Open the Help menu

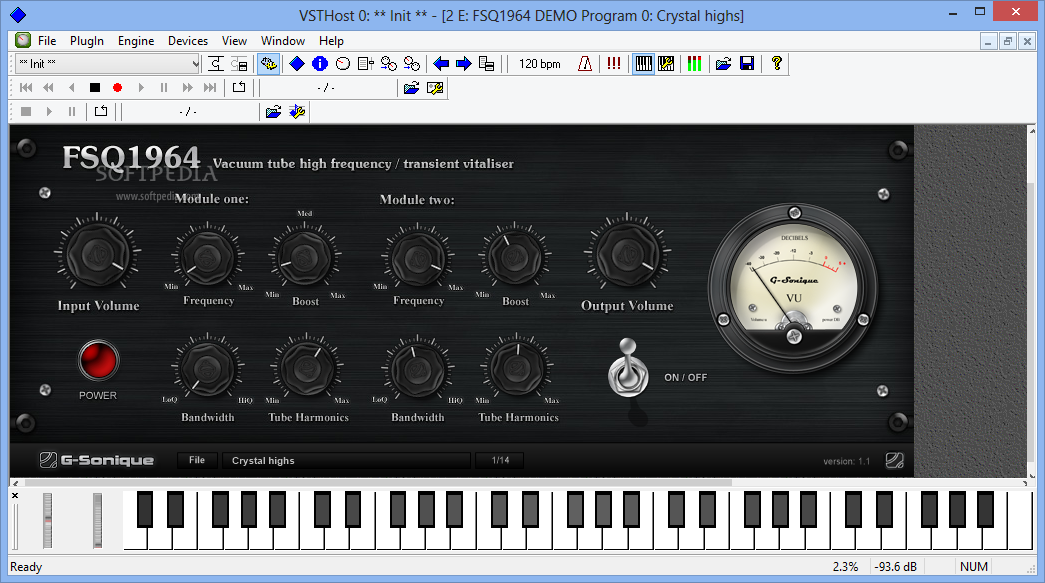331,41
